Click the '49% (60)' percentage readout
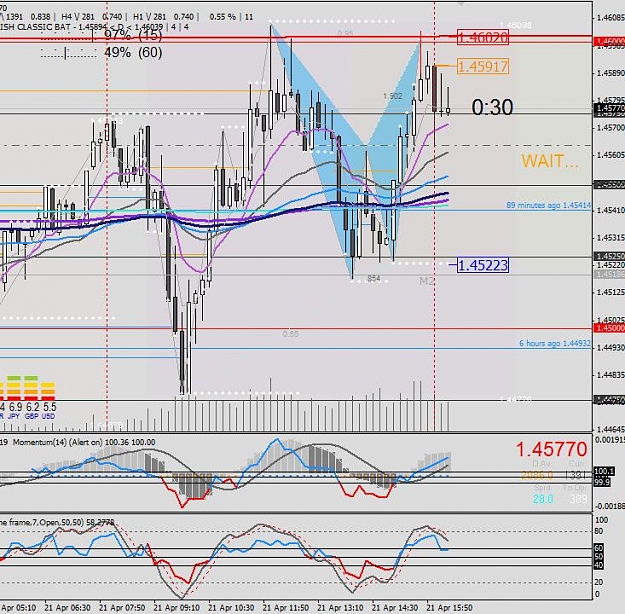 pos(133,52)
